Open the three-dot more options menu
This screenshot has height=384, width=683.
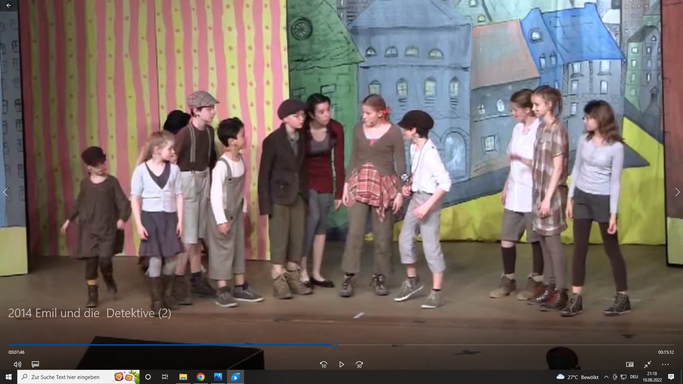point(665,364)
